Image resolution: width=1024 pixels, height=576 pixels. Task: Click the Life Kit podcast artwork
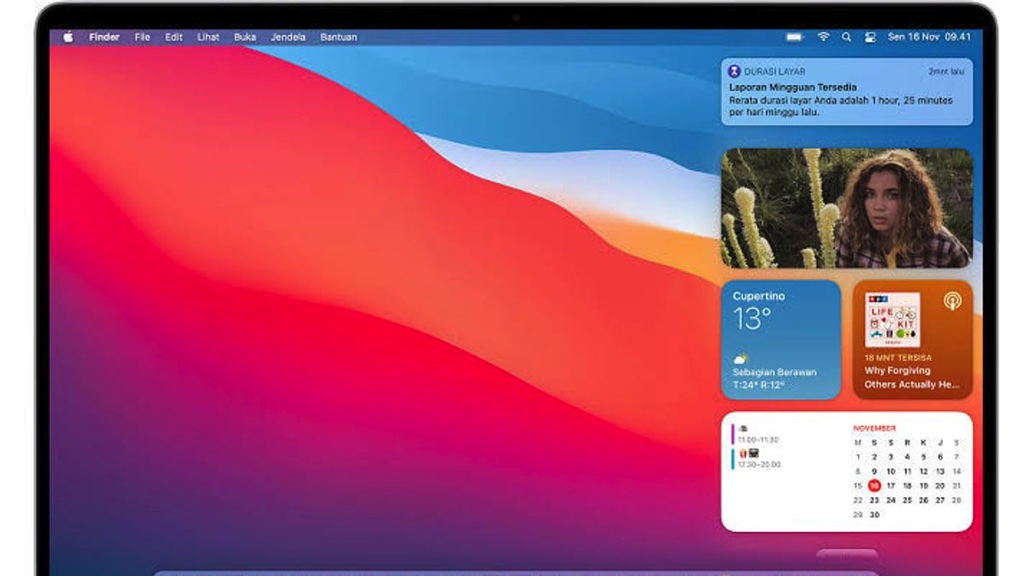pos(890,318)
